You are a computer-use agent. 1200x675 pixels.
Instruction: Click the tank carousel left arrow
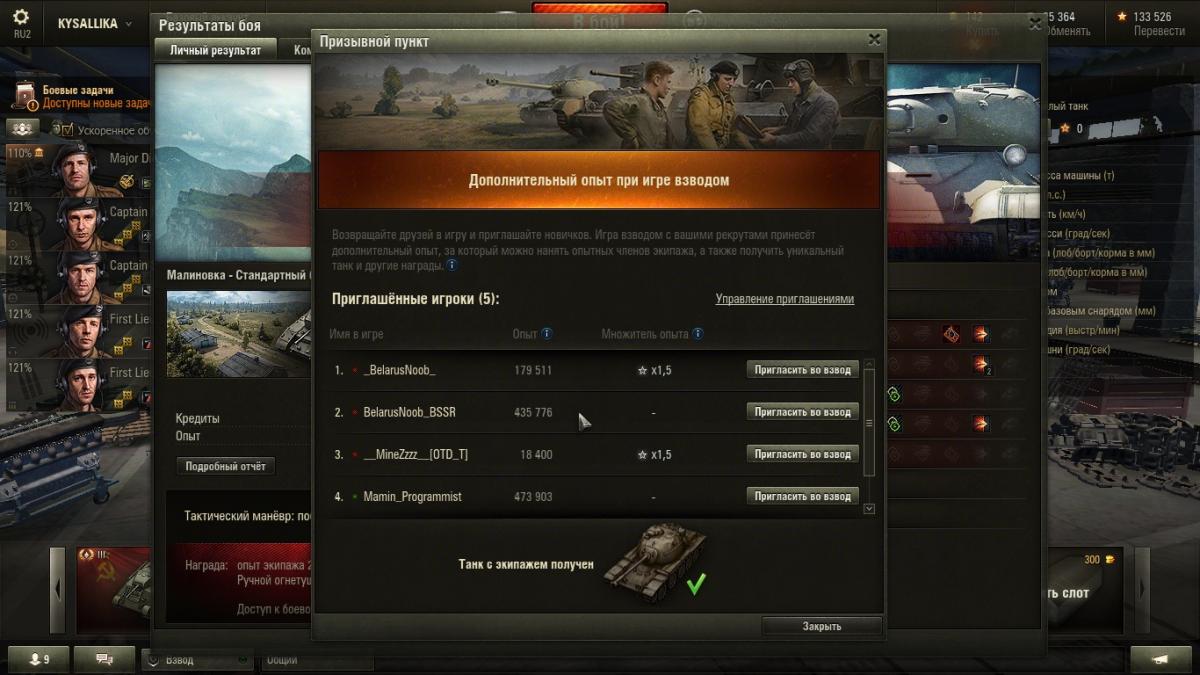(58, 590)
